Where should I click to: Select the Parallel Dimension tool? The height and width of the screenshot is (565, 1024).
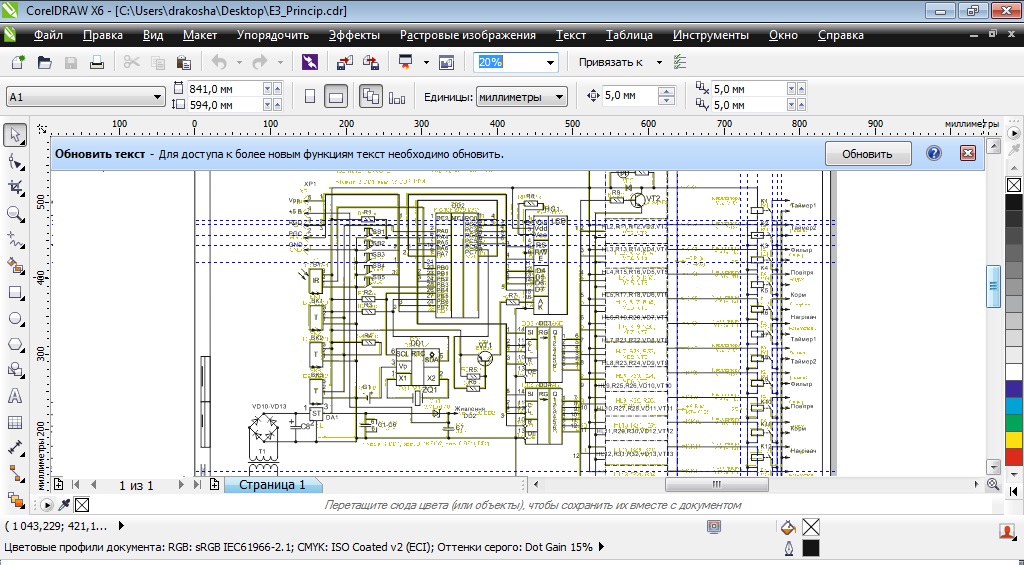[15, 449]
